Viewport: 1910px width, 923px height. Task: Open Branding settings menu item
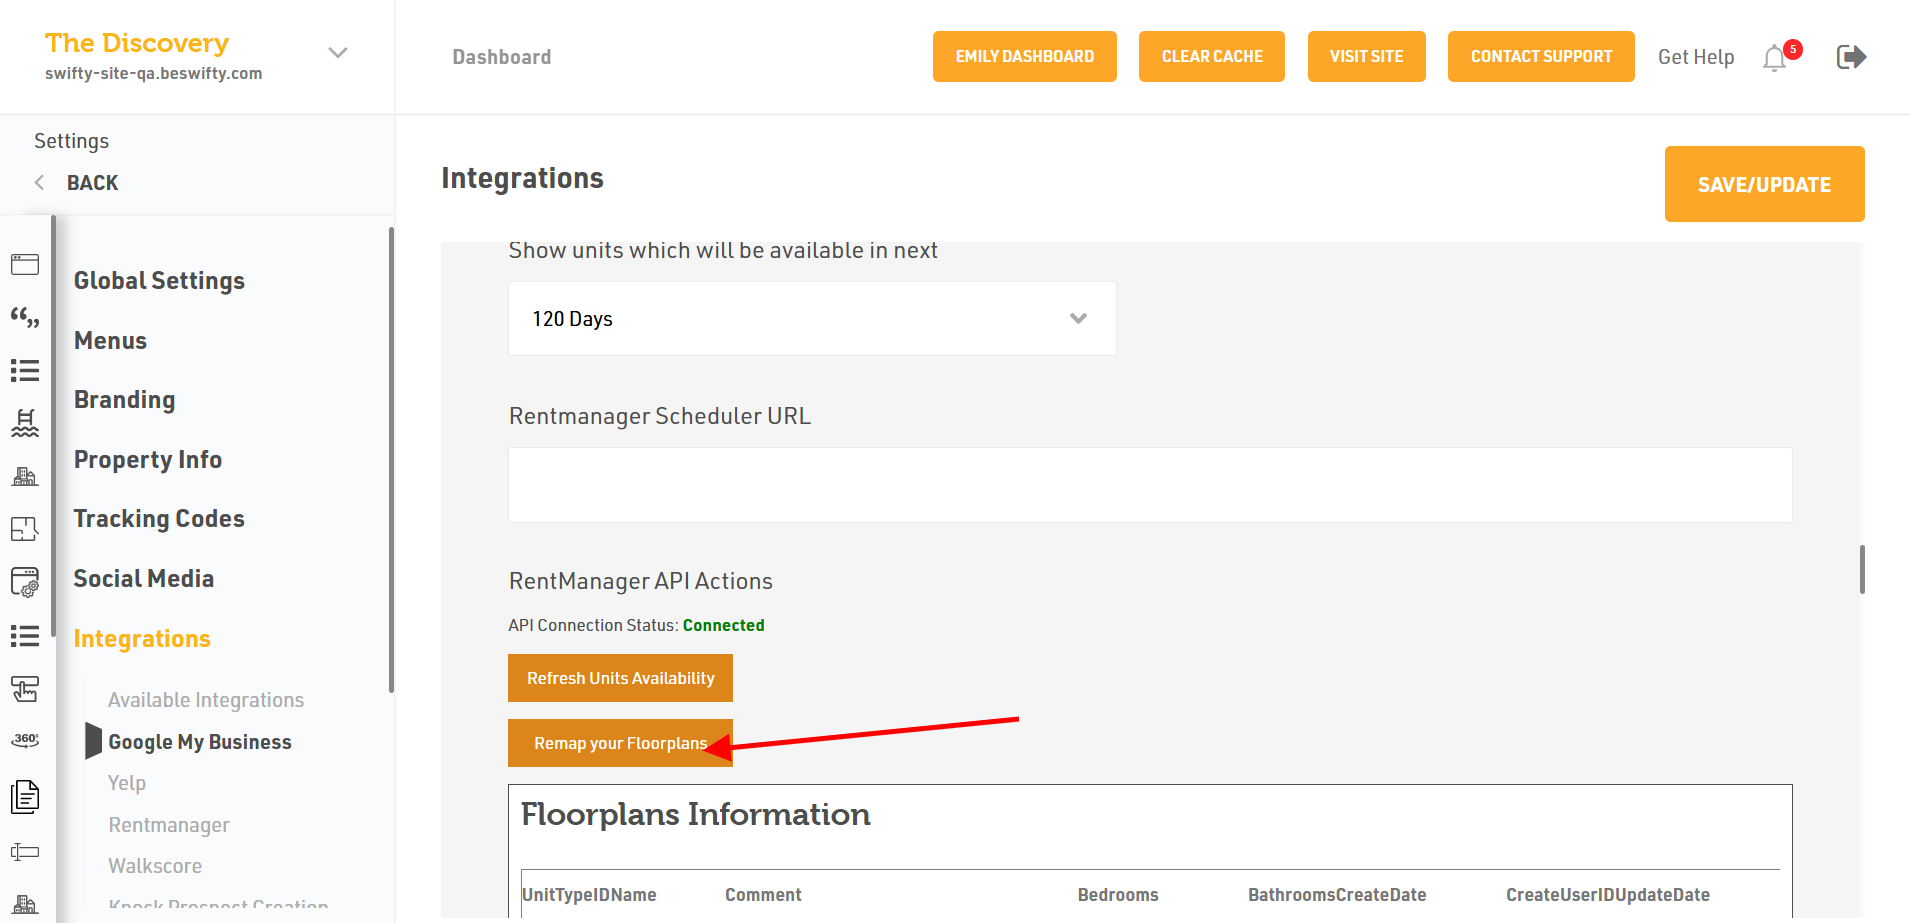(124, 400)
